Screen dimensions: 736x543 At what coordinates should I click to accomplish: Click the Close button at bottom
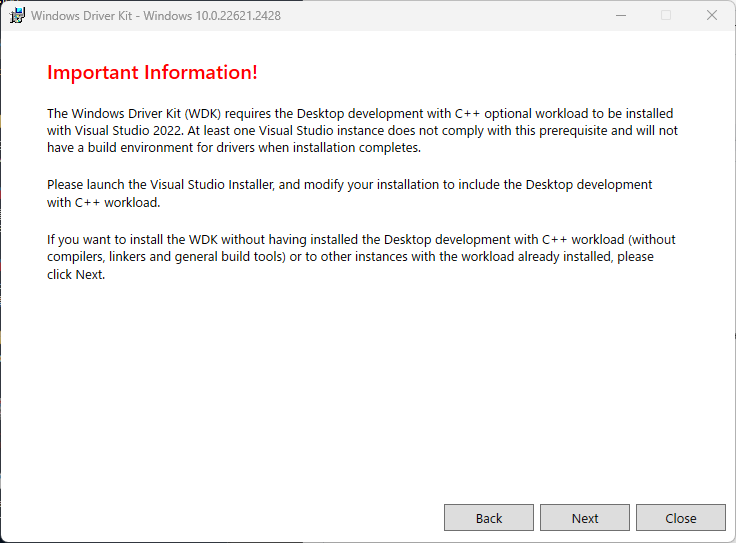(x=681, y=518)
